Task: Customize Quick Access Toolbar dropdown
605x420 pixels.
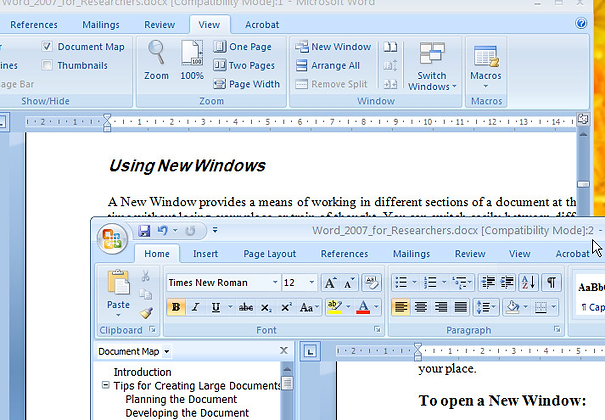Action: [x=215, y=230]
